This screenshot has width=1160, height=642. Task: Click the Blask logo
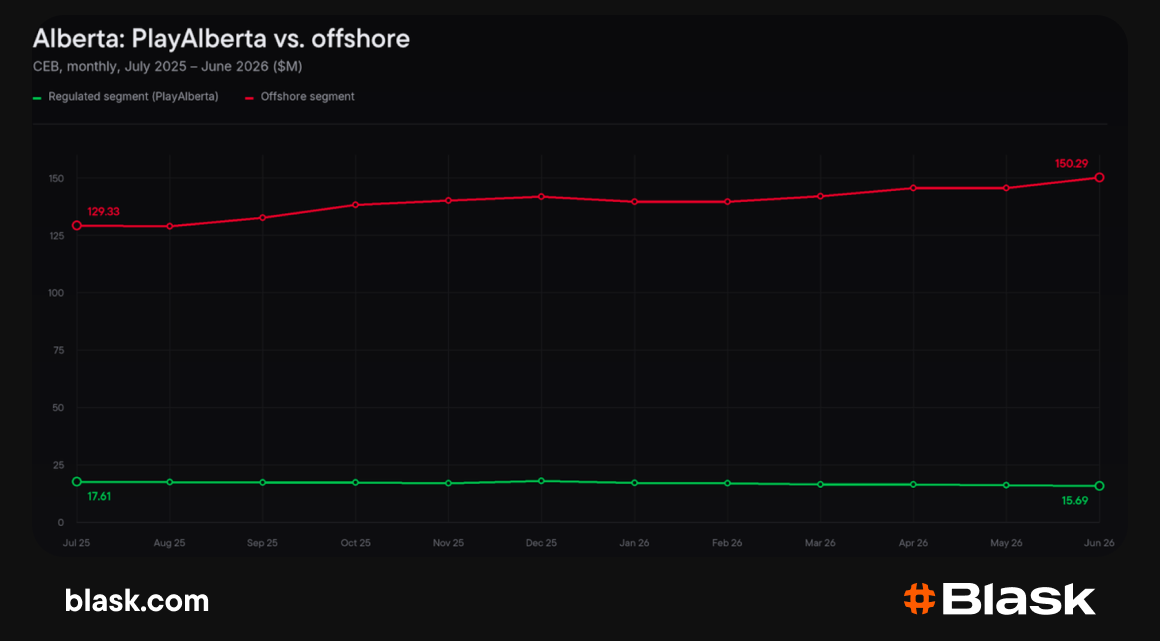(x=999, y=599)
